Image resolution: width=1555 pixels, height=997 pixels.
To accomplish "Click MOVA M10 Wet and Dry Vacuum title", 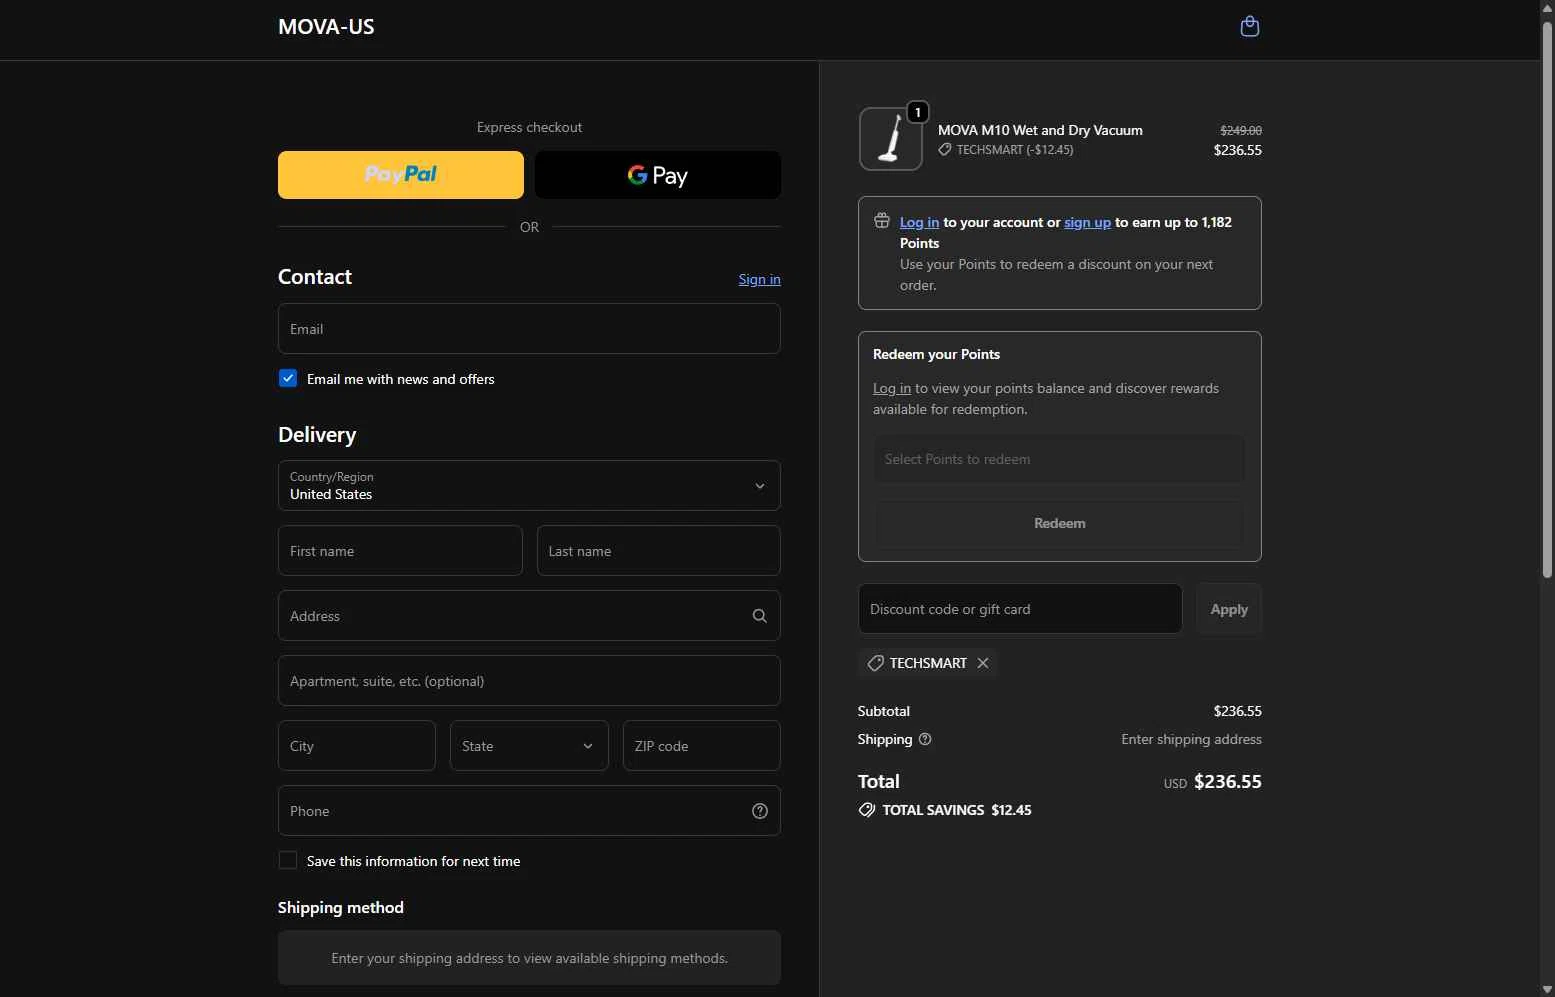I will tap(1040, 130).
